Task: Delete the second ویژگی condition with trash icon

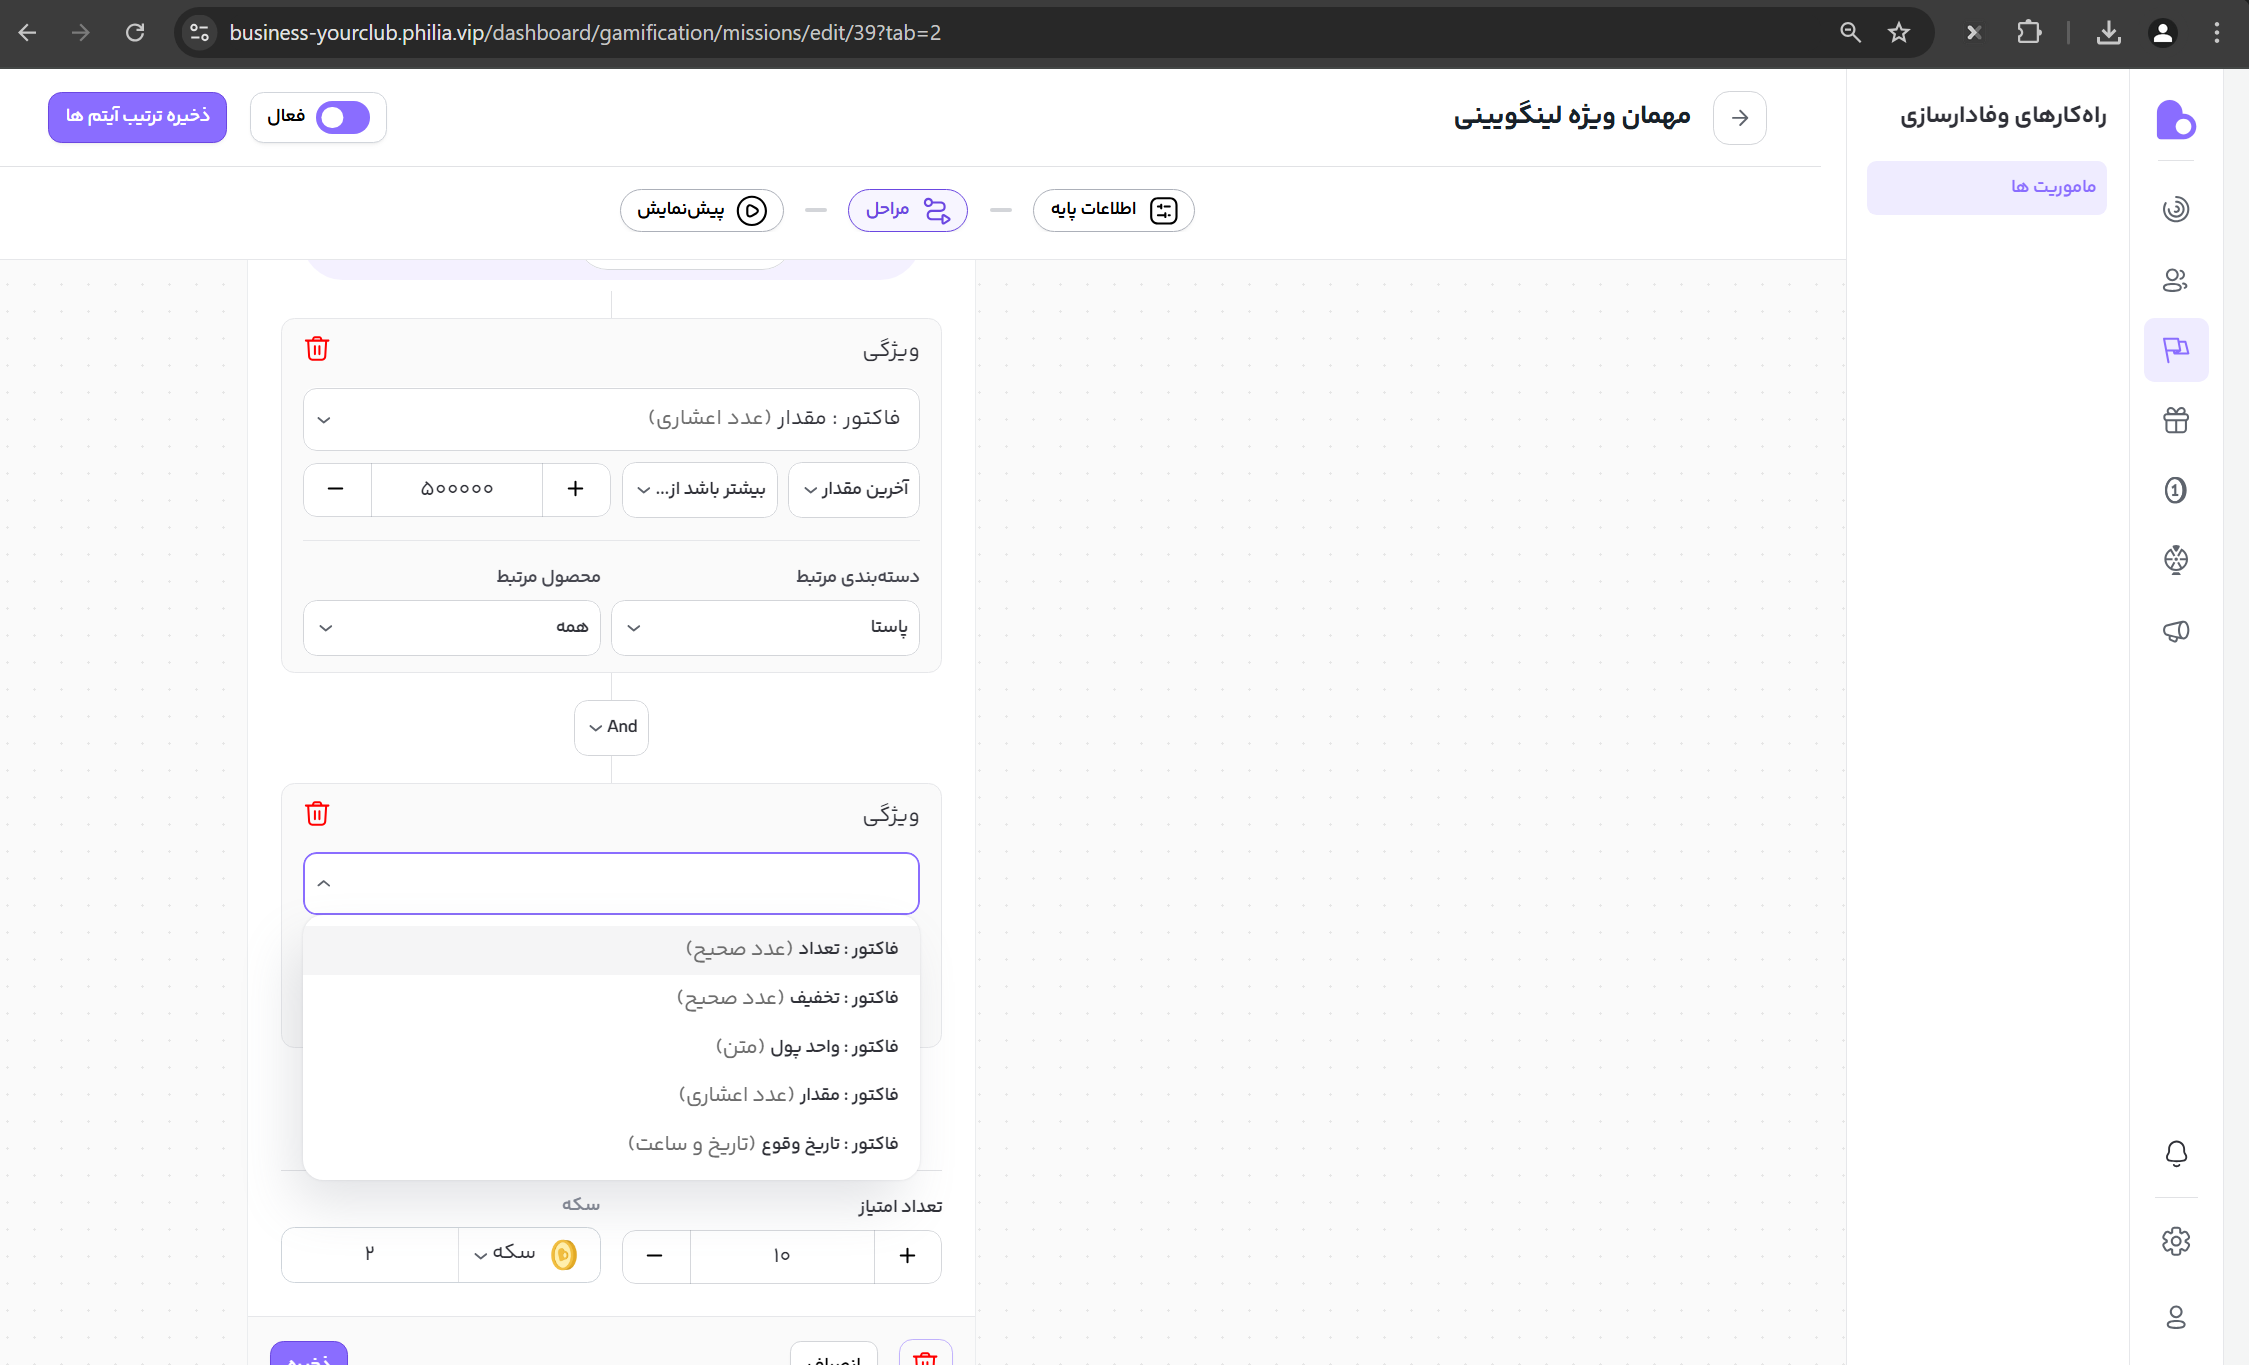Action: click(317, 814)
